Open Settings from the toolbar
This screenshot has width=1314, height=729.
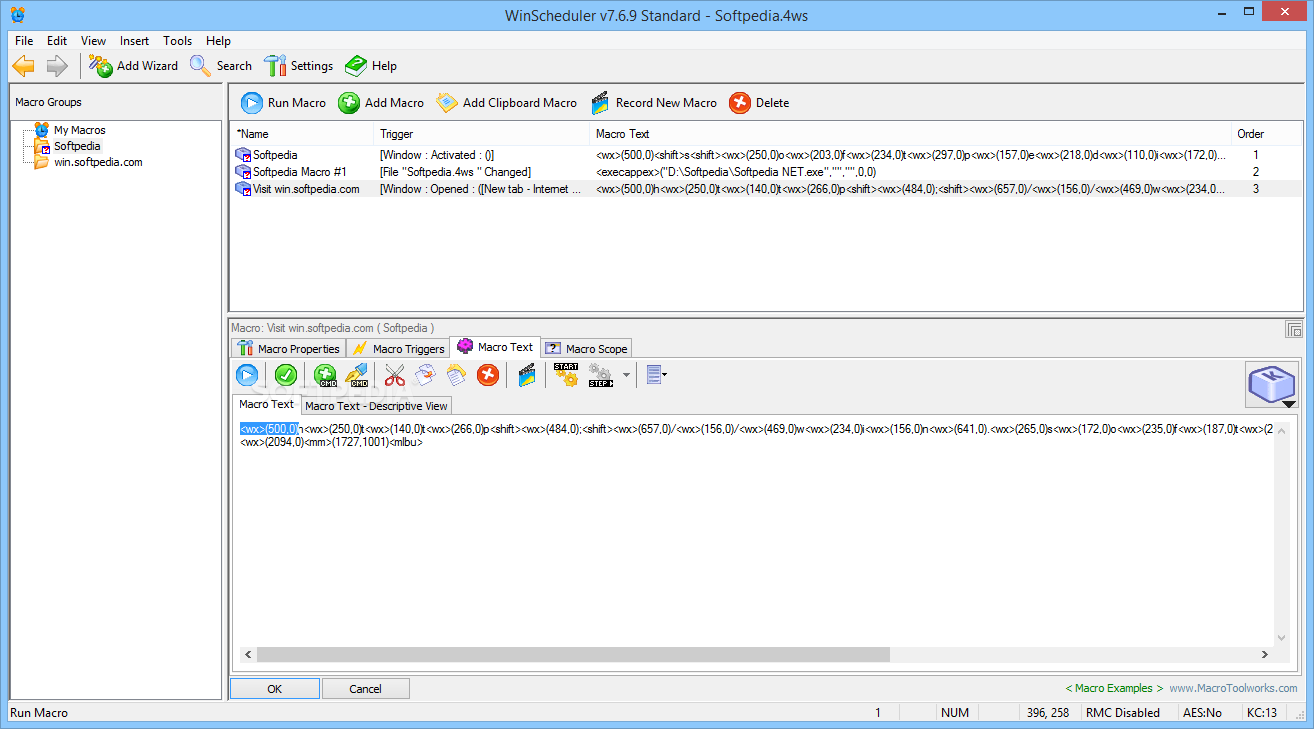(x=298, y=66)
